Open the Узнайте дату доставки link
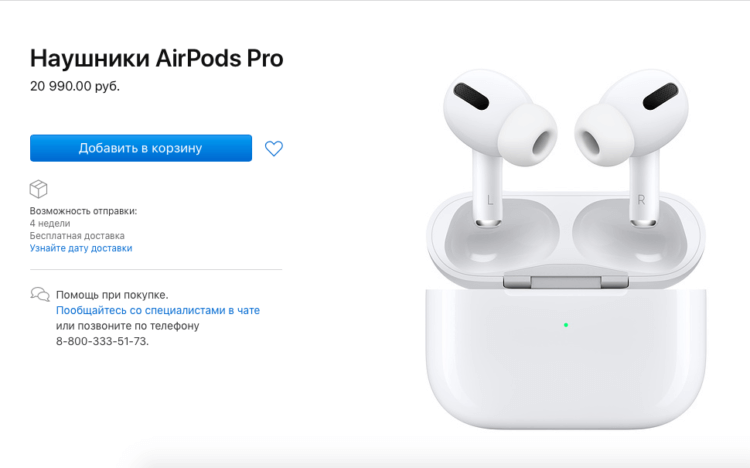Viewport: 750px width, 468px height. pos(81,248)
